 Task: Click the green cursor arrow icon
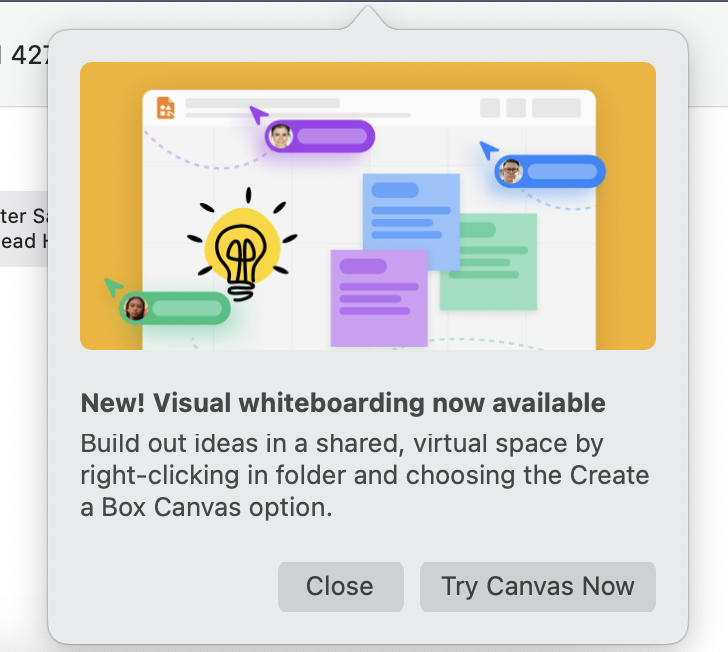tap(113, 287)
